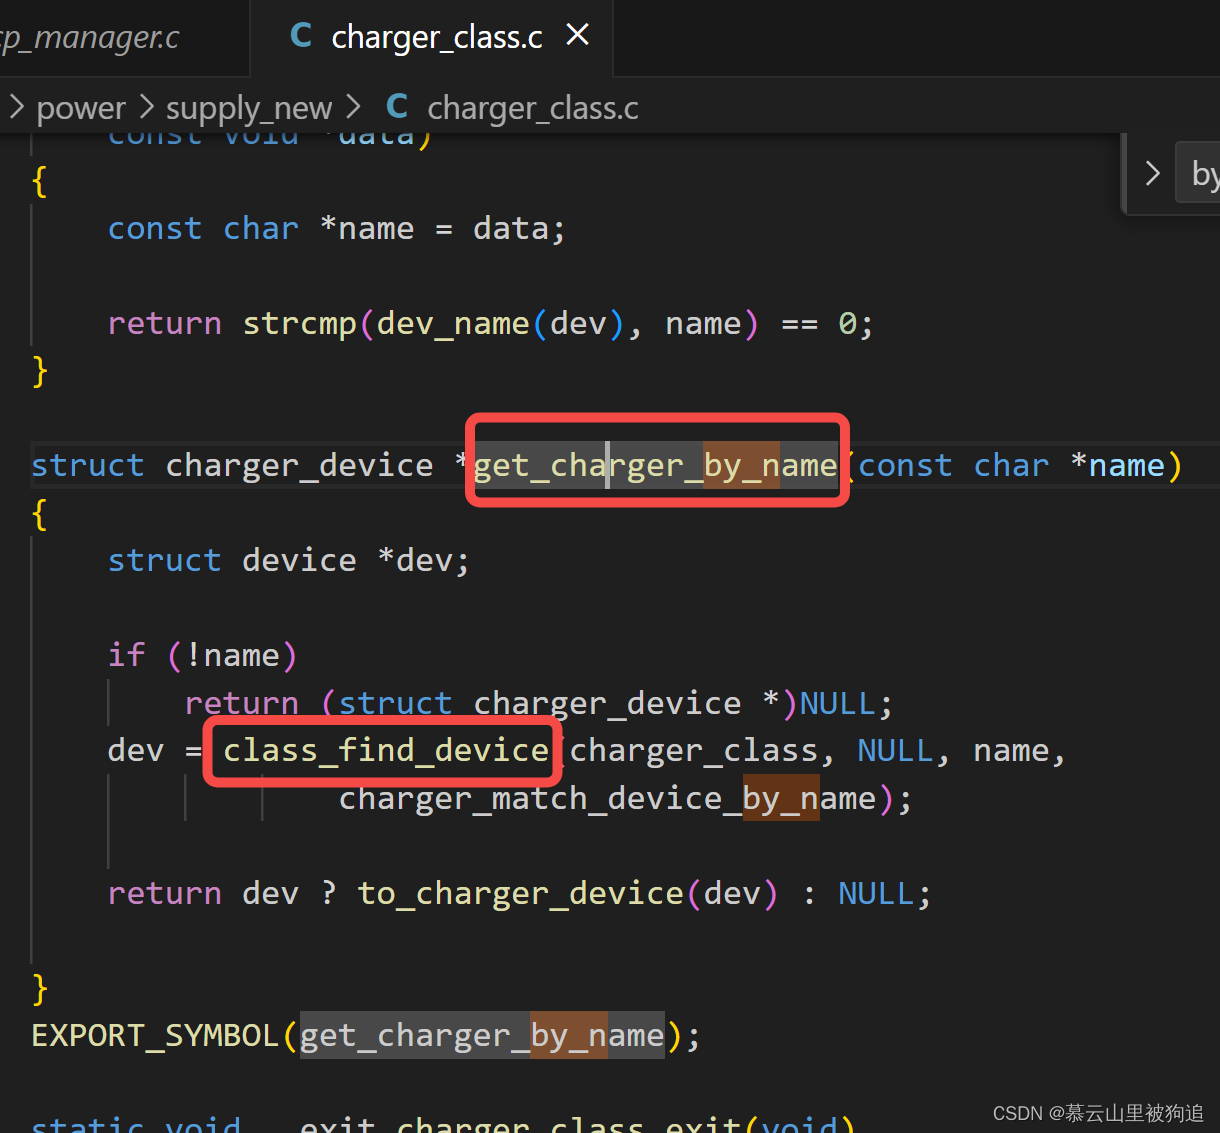Click the charger_class.c breadcrumb entry
This screenshot has width=1220, height=1133.
(533, 107)
